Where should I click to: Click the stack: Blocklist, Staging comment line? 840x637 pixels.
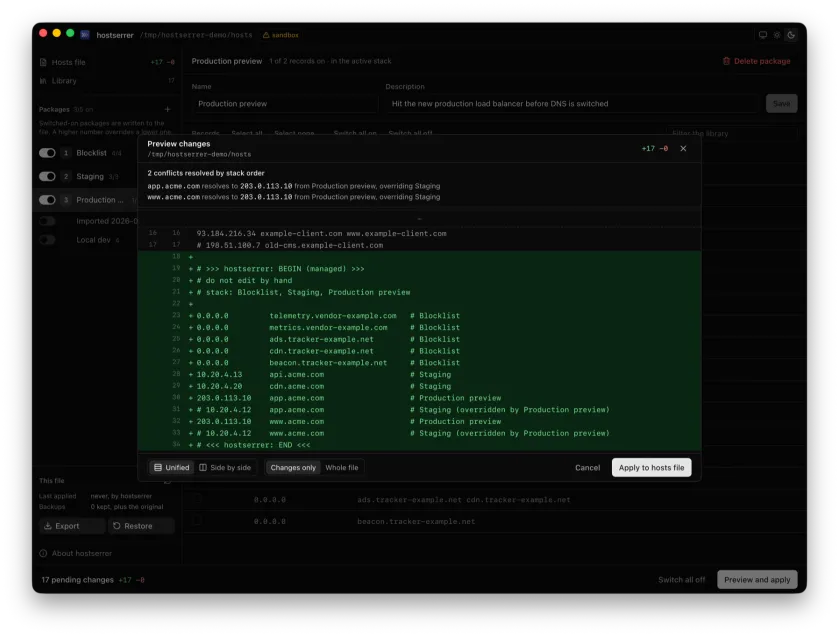click(x=419, y=292)
